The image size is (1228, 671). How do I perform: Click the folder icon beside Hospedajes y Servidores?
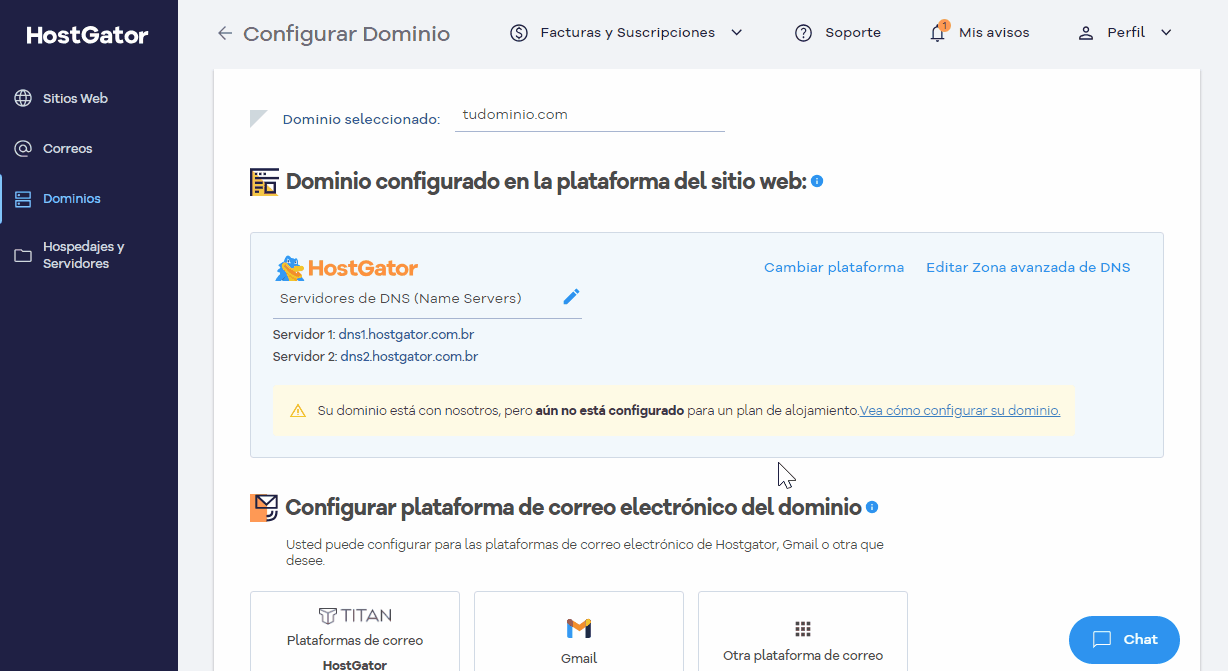click(x=23, y=256)
